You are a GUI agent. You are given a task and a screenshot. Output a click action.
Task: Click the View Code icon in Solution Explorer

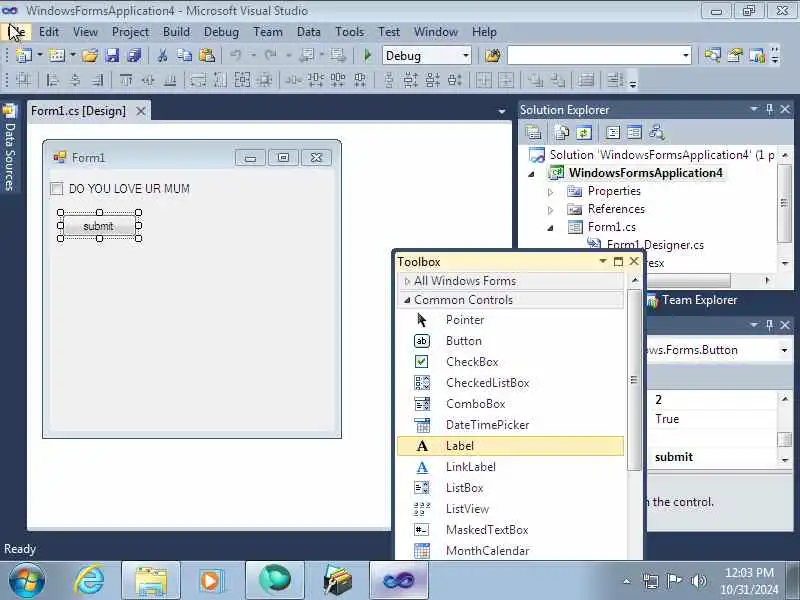[612, 133]
